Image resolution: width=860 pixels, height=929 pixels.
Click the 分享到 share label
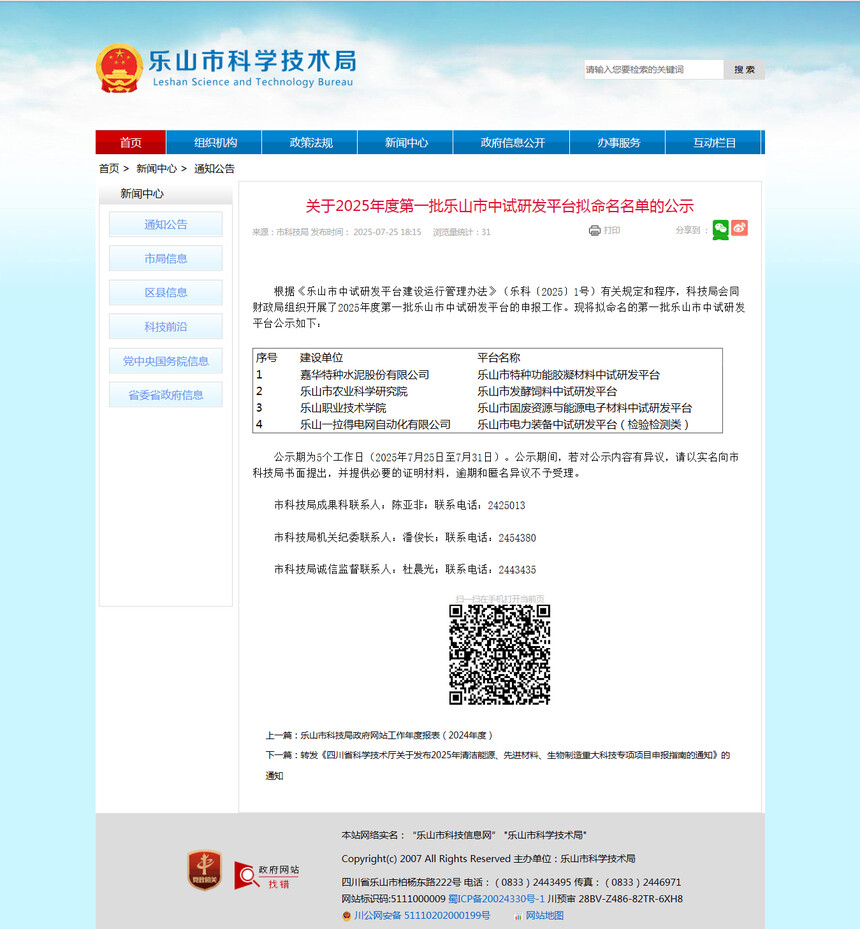[x=692, y=230]
